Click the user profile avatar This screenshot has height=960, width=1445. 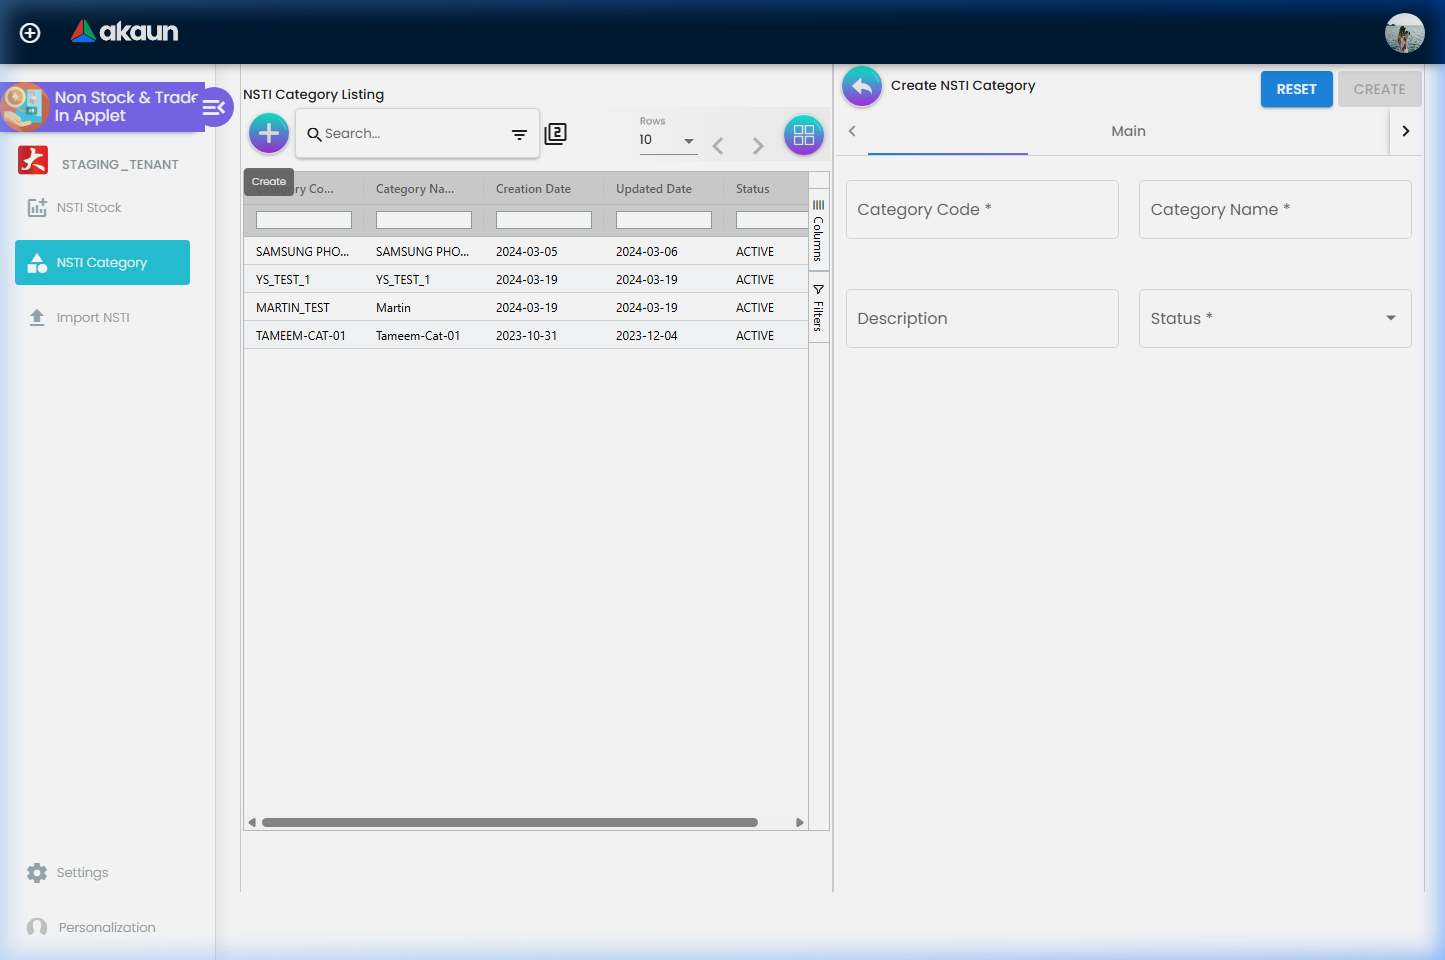(x=1404, y=33)
